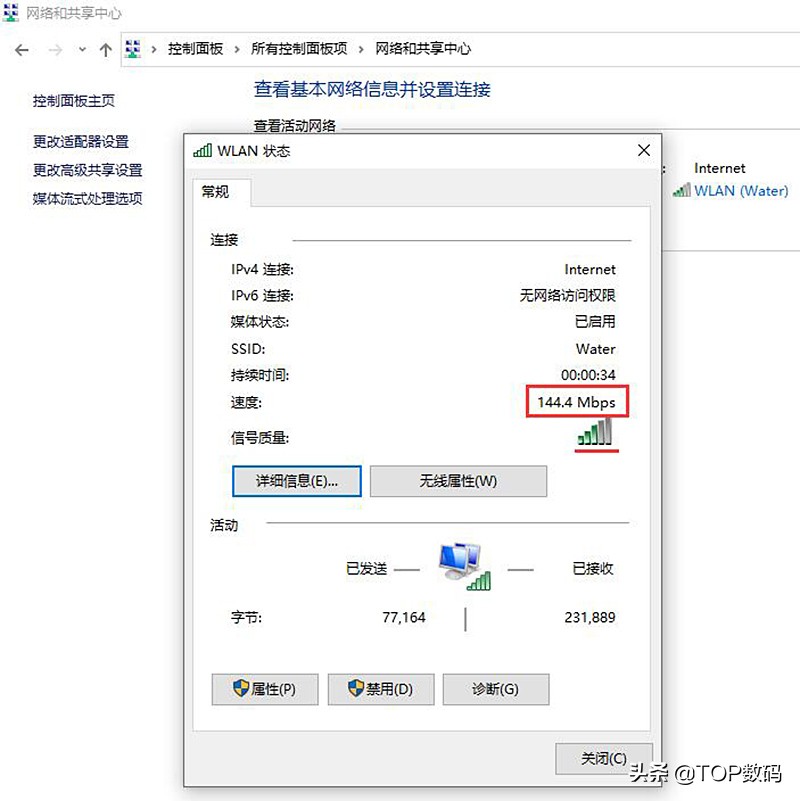Click the chevron after 控制面板 in the address bar
The image size is (800, 801).
pos(235,48)
